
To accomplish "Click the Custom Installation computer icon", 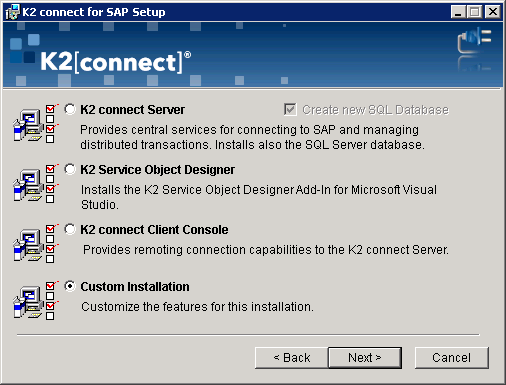I will coord(34,301).
